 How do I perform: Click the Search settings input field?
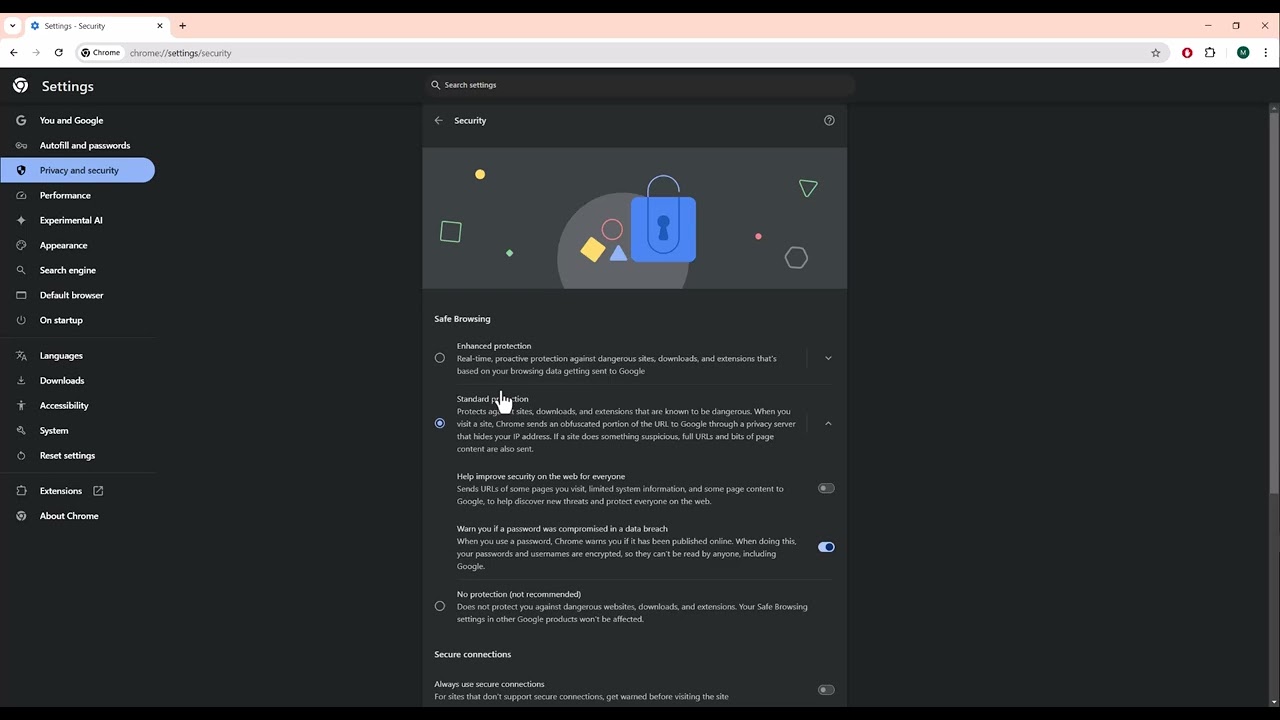click(x=640, y=85)
